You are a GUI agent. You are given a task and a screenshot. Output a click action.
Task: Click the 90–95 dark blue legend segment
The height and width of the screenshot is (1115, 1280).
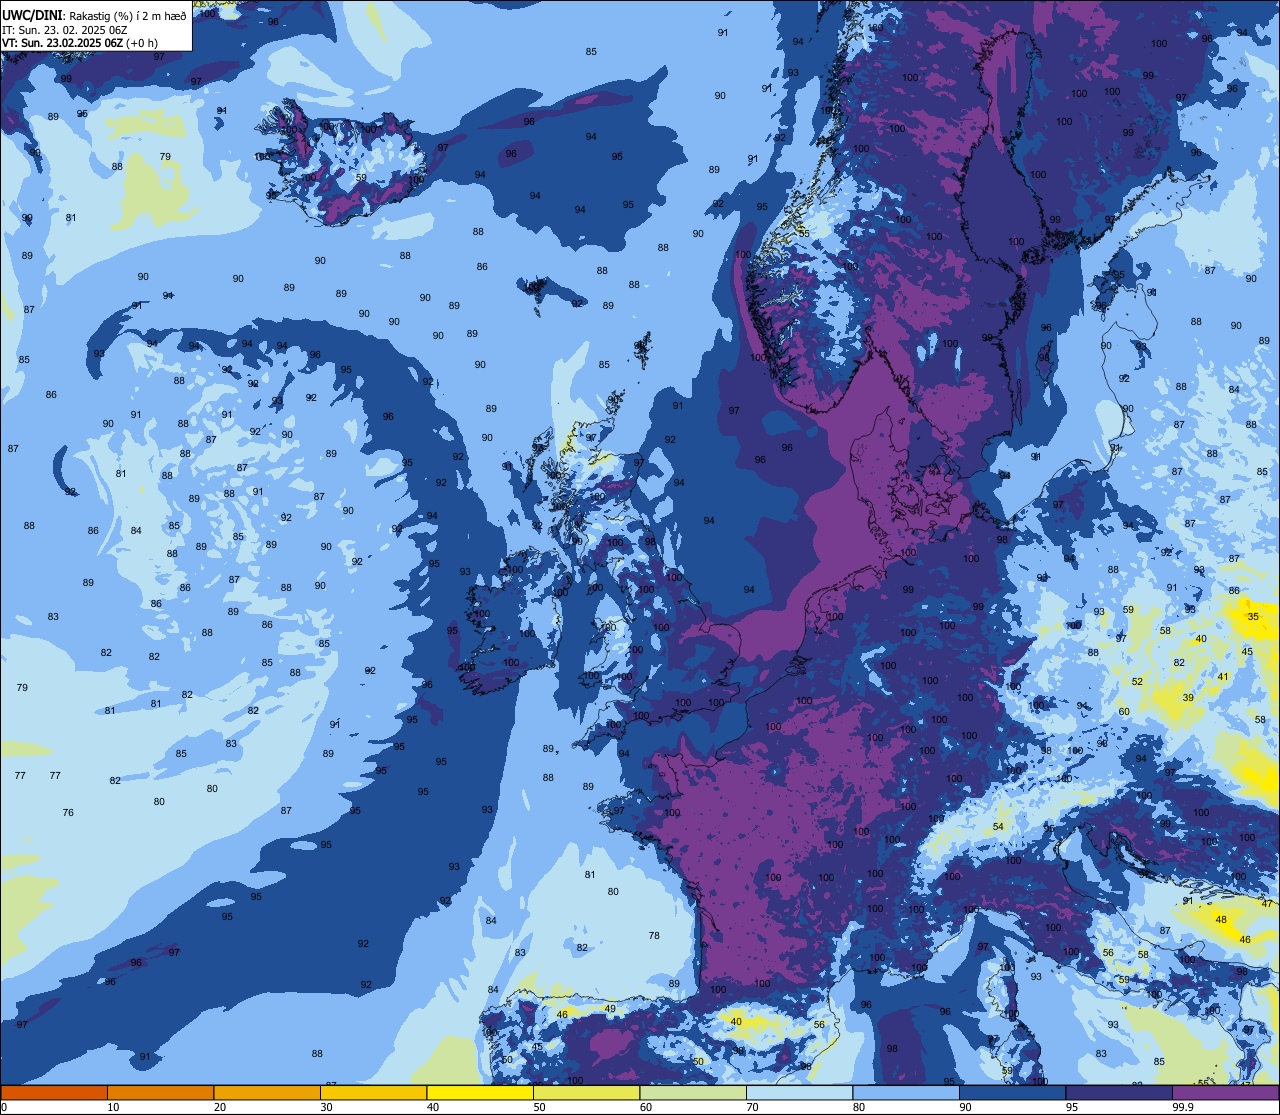coord(1012,1092)
